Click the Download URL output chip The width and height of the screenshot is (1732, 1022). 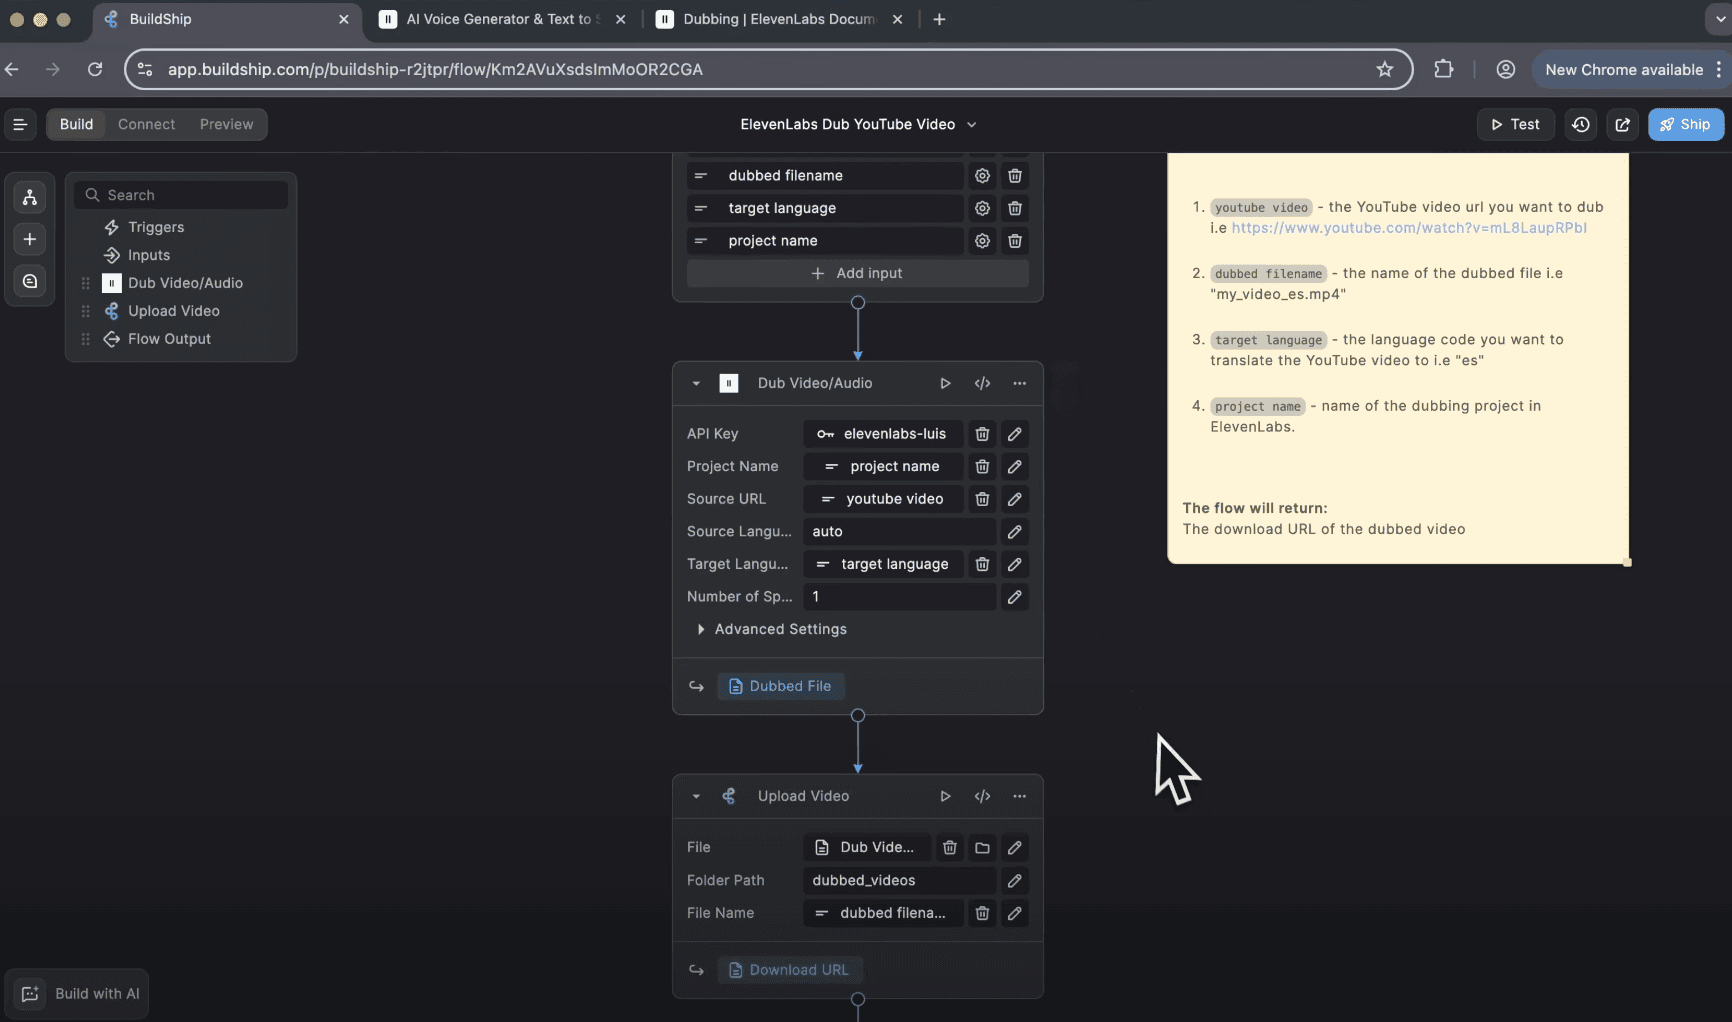789,970
